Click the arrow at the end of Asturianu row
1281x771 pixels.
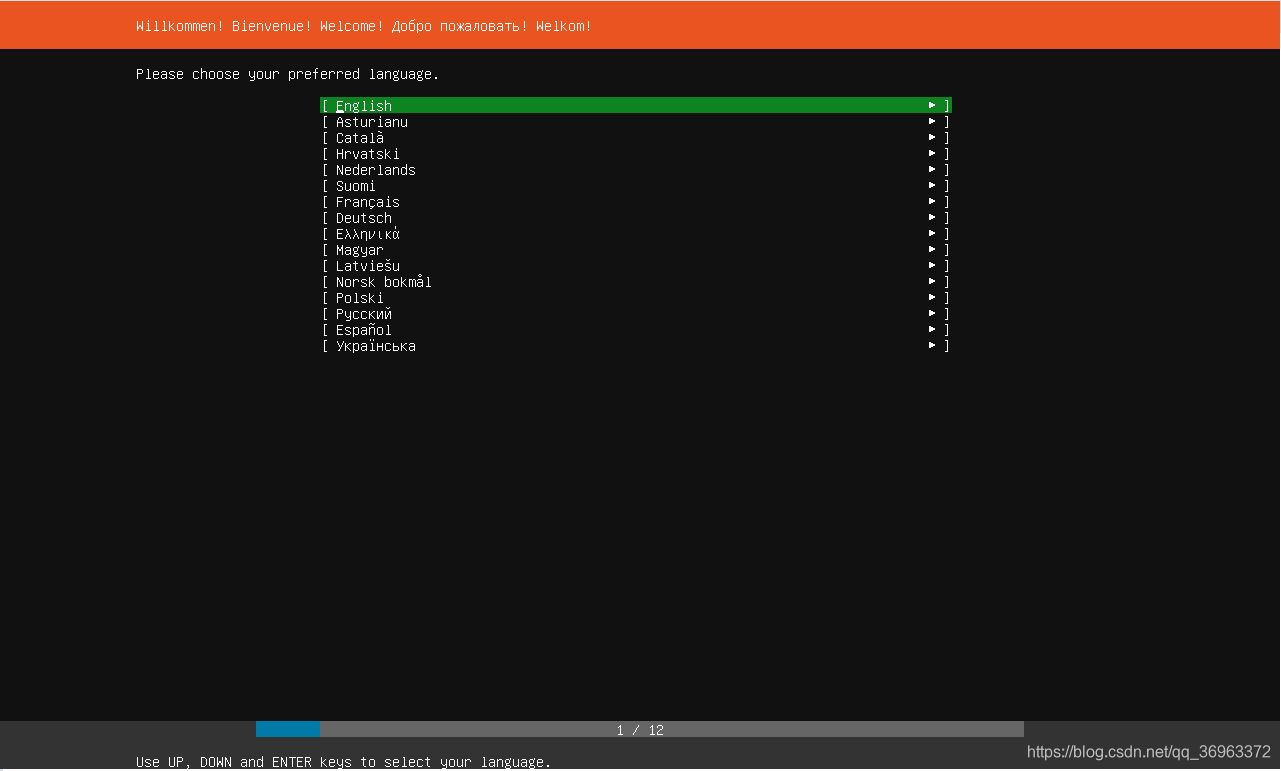coord(932,121)
